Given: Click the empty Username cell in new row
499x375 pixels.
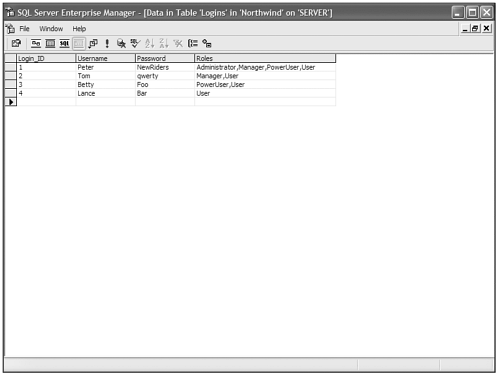Looking at the screenshot, I should coord(105,102).
